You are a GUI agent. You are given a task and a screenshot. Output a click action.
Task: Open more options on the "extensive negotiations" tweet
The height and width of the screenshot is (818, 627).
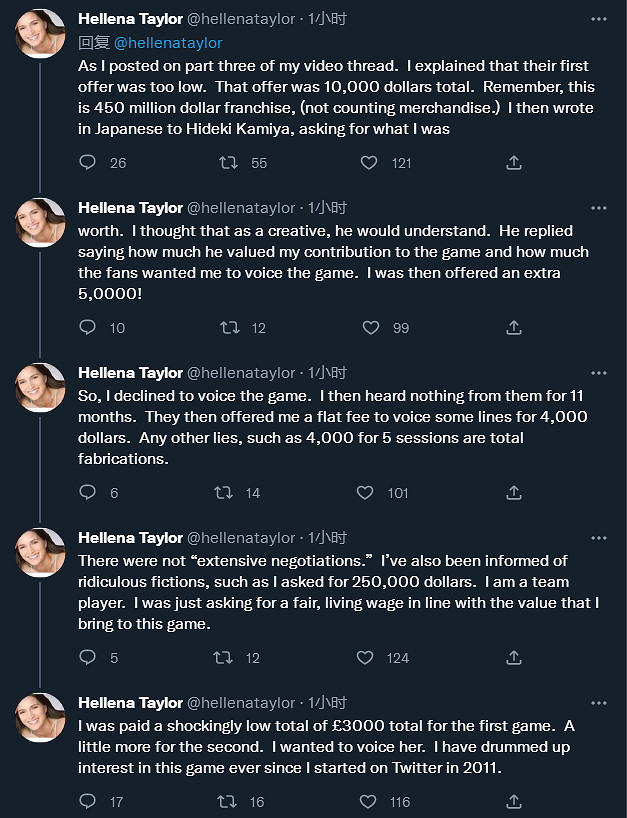click(598, 537)
